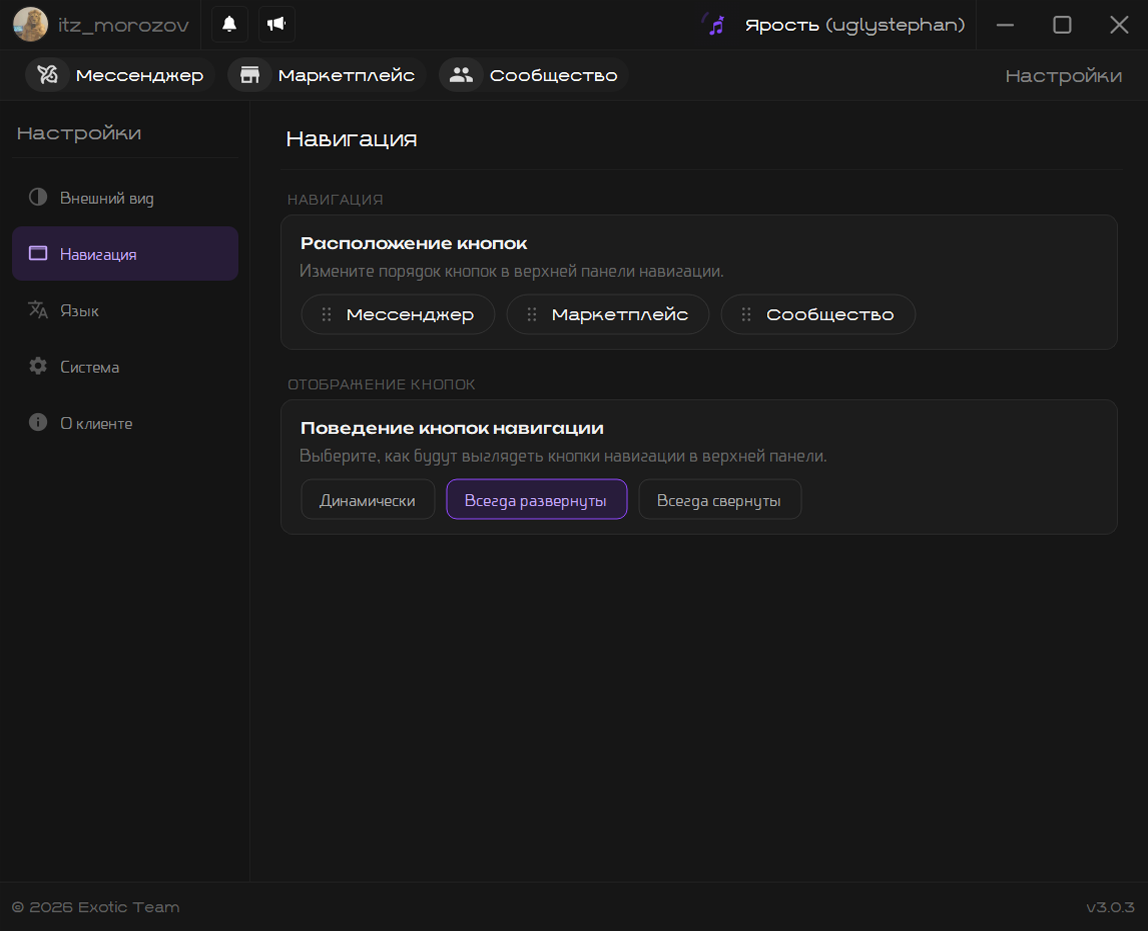Open the announcements megaphone icon
The width and height of the screenshot is (1148, 931).
click(x=276, y=24)
